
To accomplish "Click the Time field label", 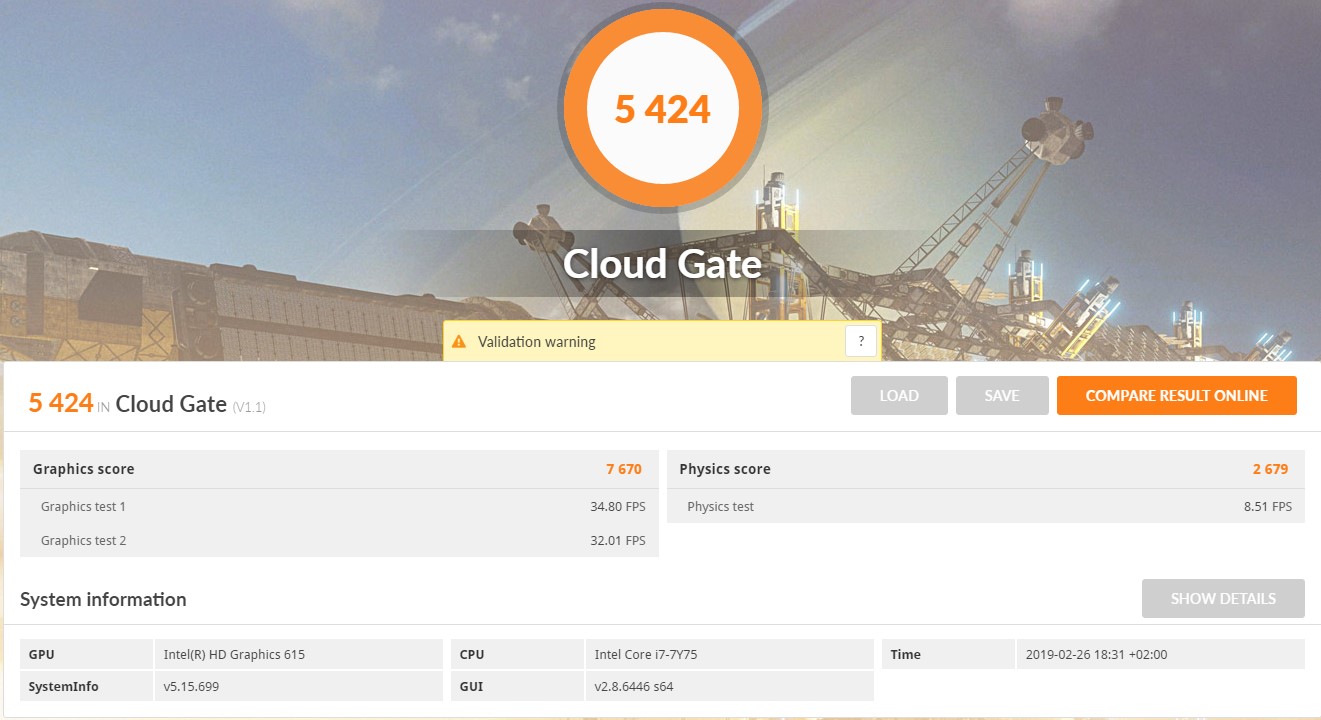I will point(905,655).
